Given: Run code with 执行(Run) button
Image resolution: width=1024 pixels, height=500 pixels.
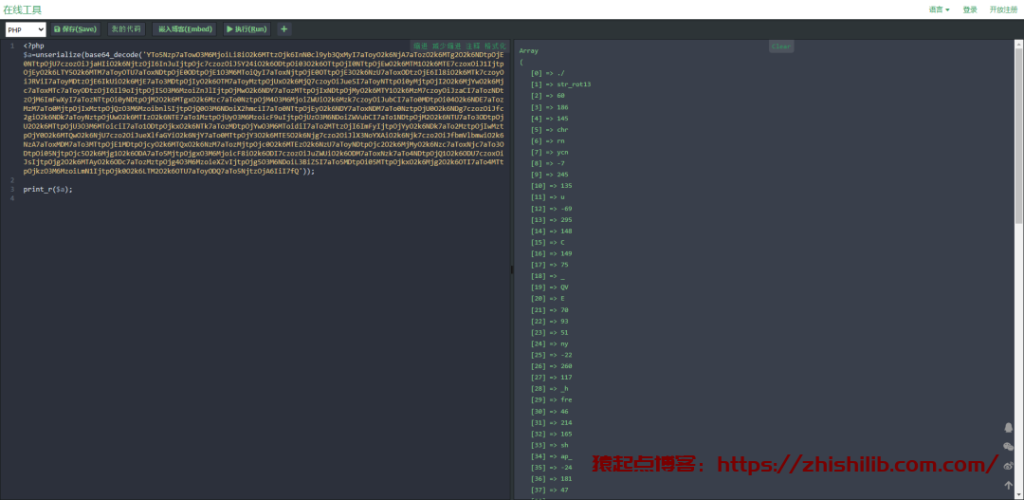Looking at the screenshot, I should click(x=247, y=29).
